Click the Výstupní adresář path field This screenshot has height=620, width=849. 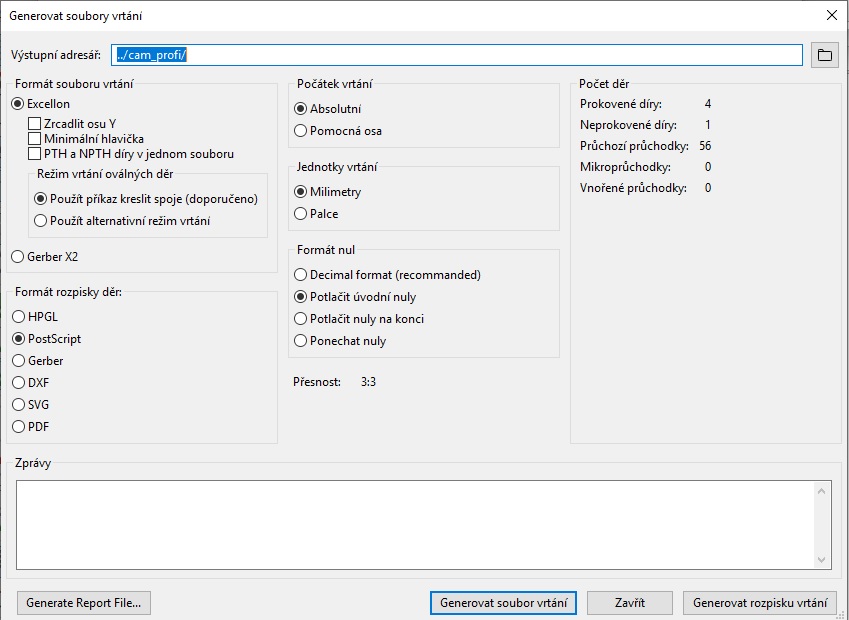click(457, 55)
